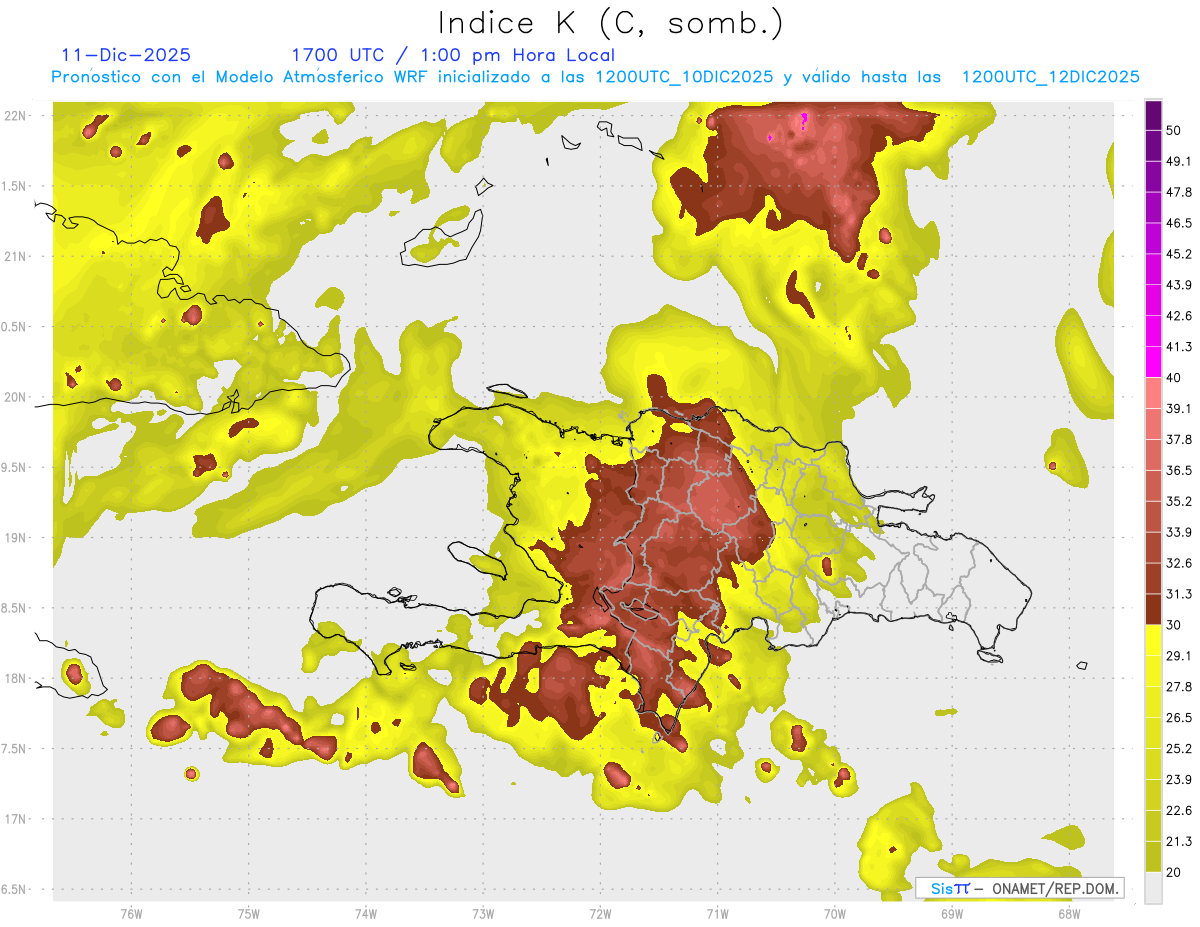This screenshot has width=1200, height=927.
Task: Click the '37.8' colorbar value
Action: click(1179, 439)
